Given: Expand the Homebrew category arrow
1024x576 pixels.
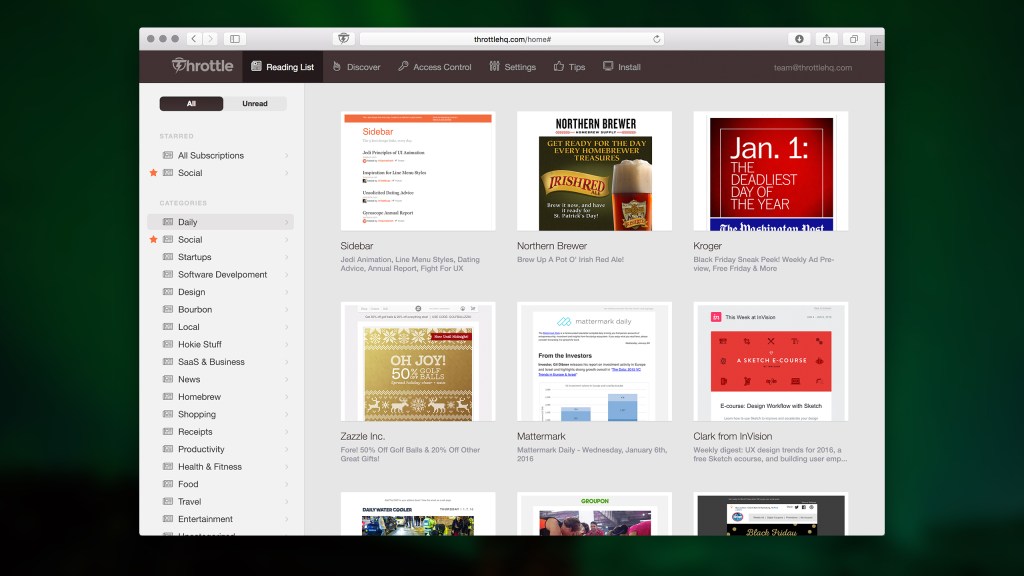Looking at the screenshot, I should pos(287,397).
